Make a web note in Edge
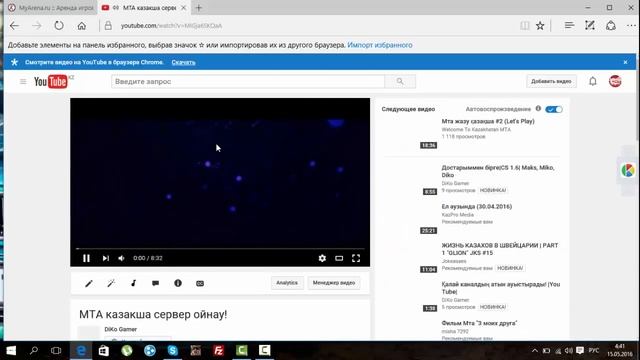 pos(589,26)
